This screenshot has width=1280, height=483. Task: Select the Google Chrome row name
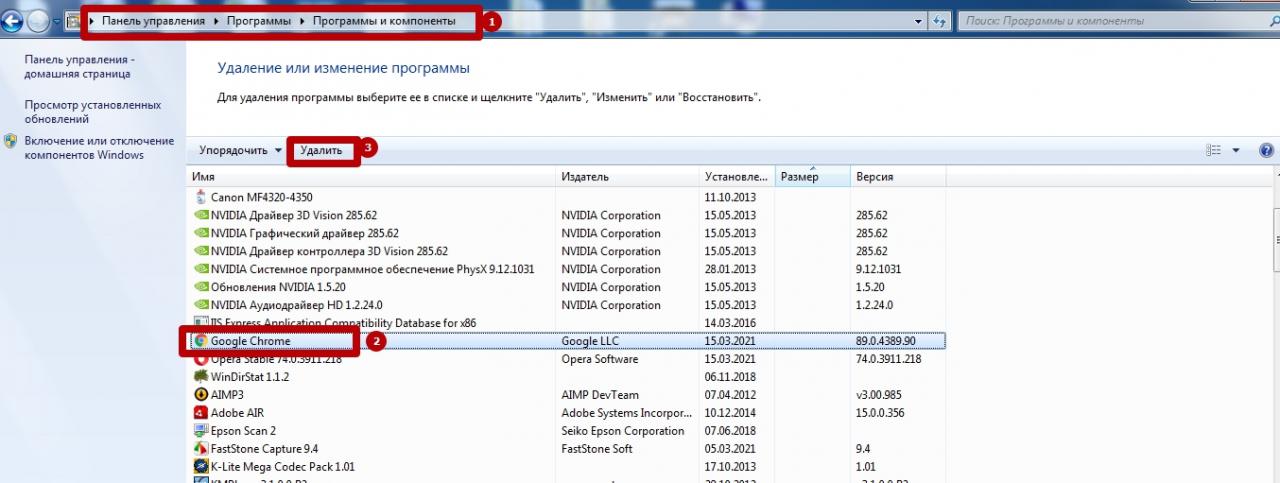(250, 341)
